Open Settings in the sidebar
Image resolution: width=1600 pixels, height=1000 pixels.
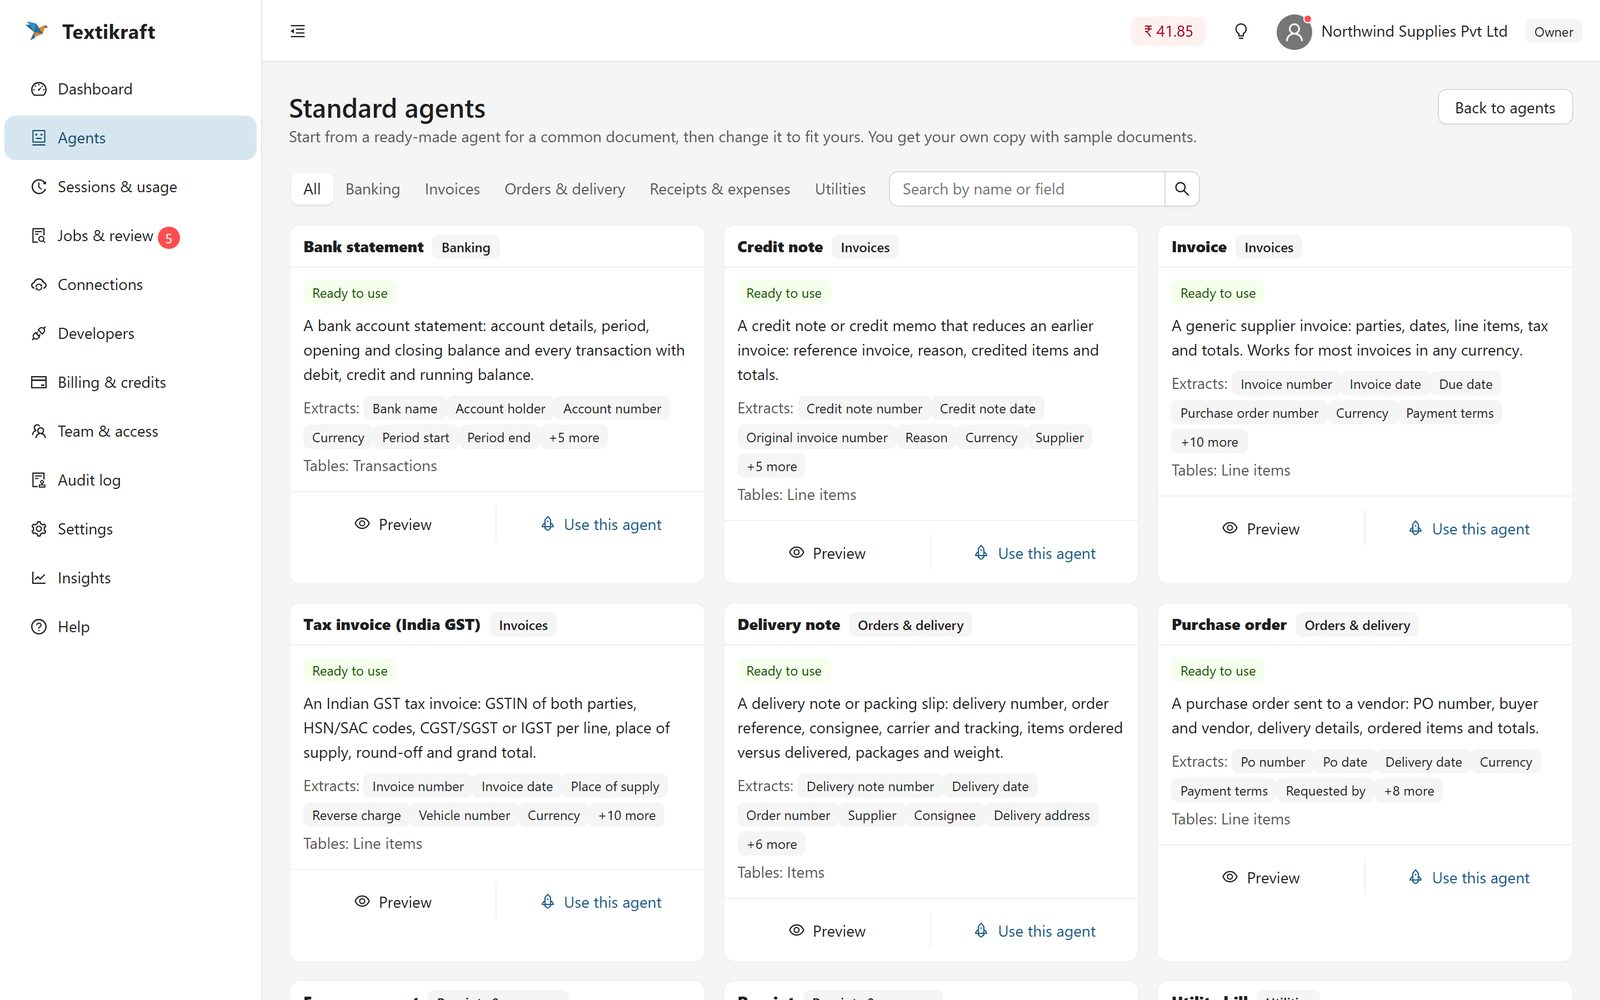point(130,530)
